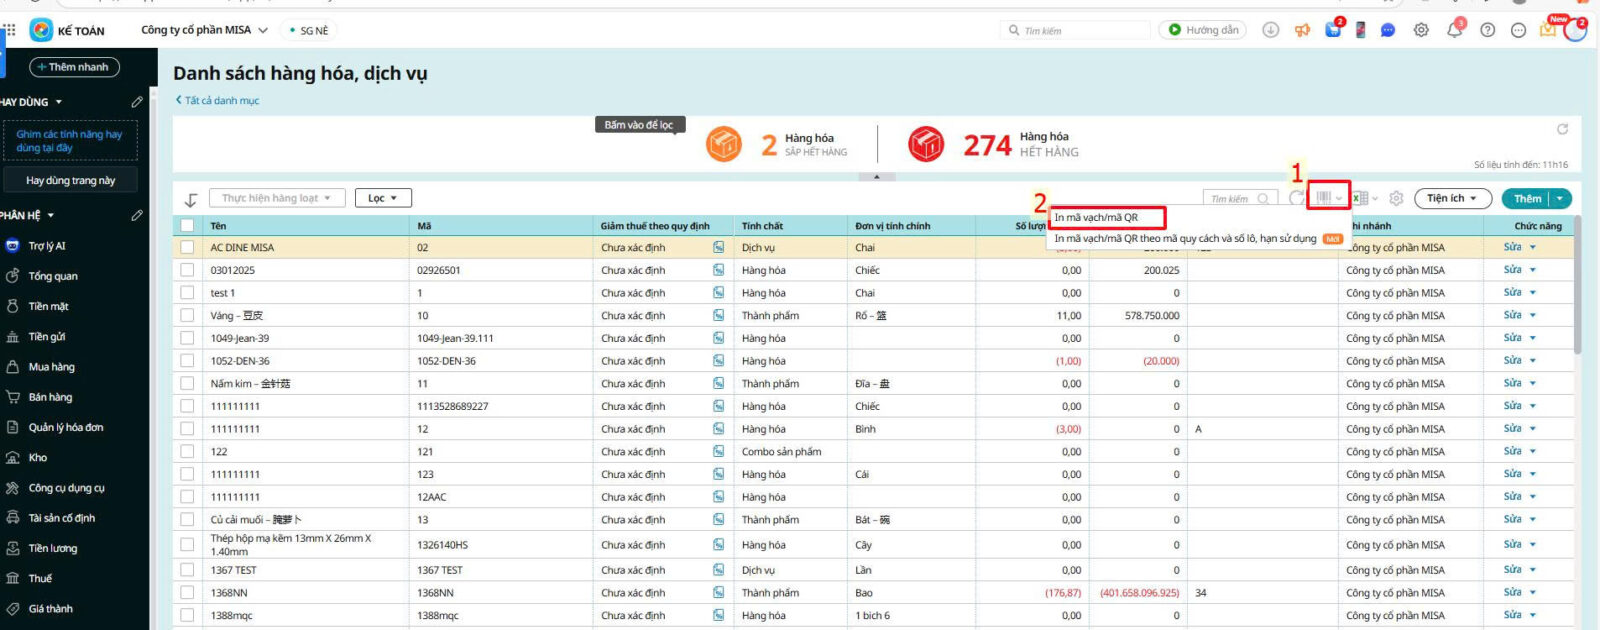Image resolution: width=1600 pixels, height=630 pixels.
Task: Select menu item In mã vạch/mã QR
Action: pyautogui.click(x=1096, y=217)
